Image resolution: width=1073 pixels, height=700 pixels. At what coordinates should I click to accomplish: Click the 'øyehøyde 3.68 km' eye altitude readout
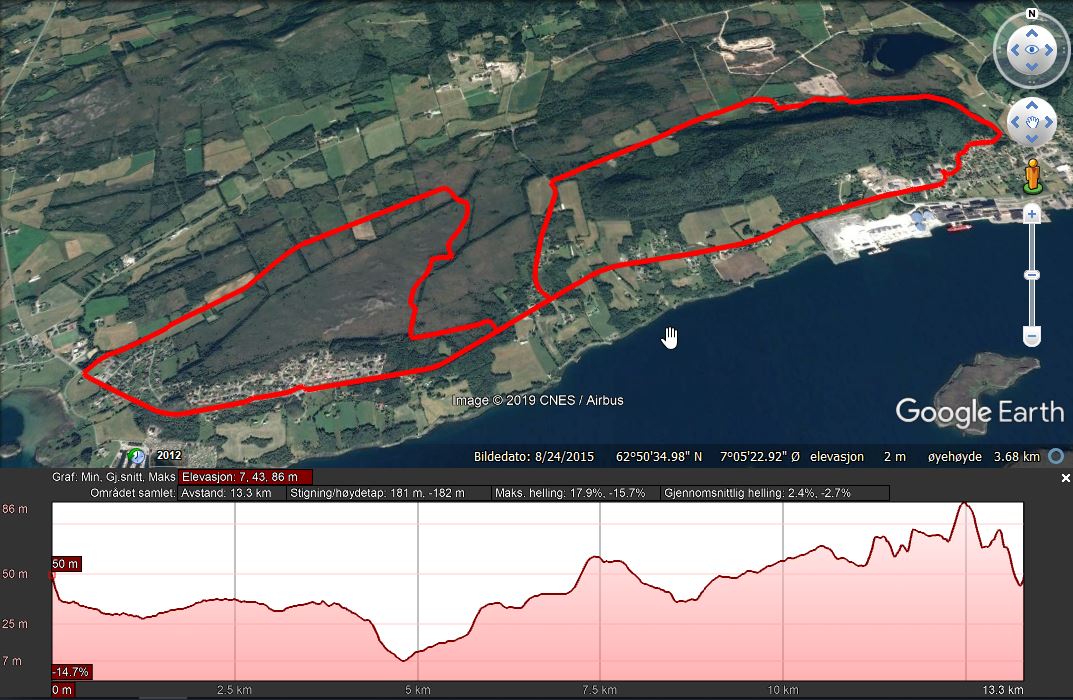pyautogui.click(x=983, y=456)
